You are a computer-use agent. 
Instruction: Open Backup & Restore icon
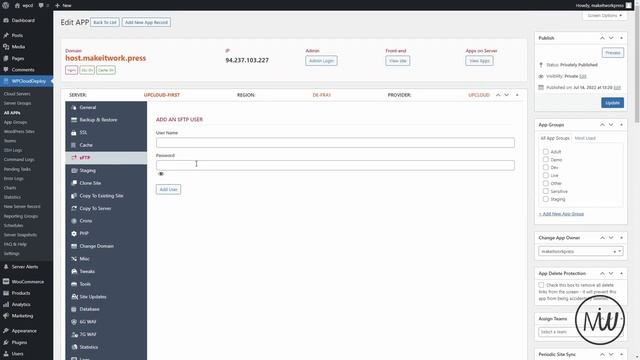(74, 120)
